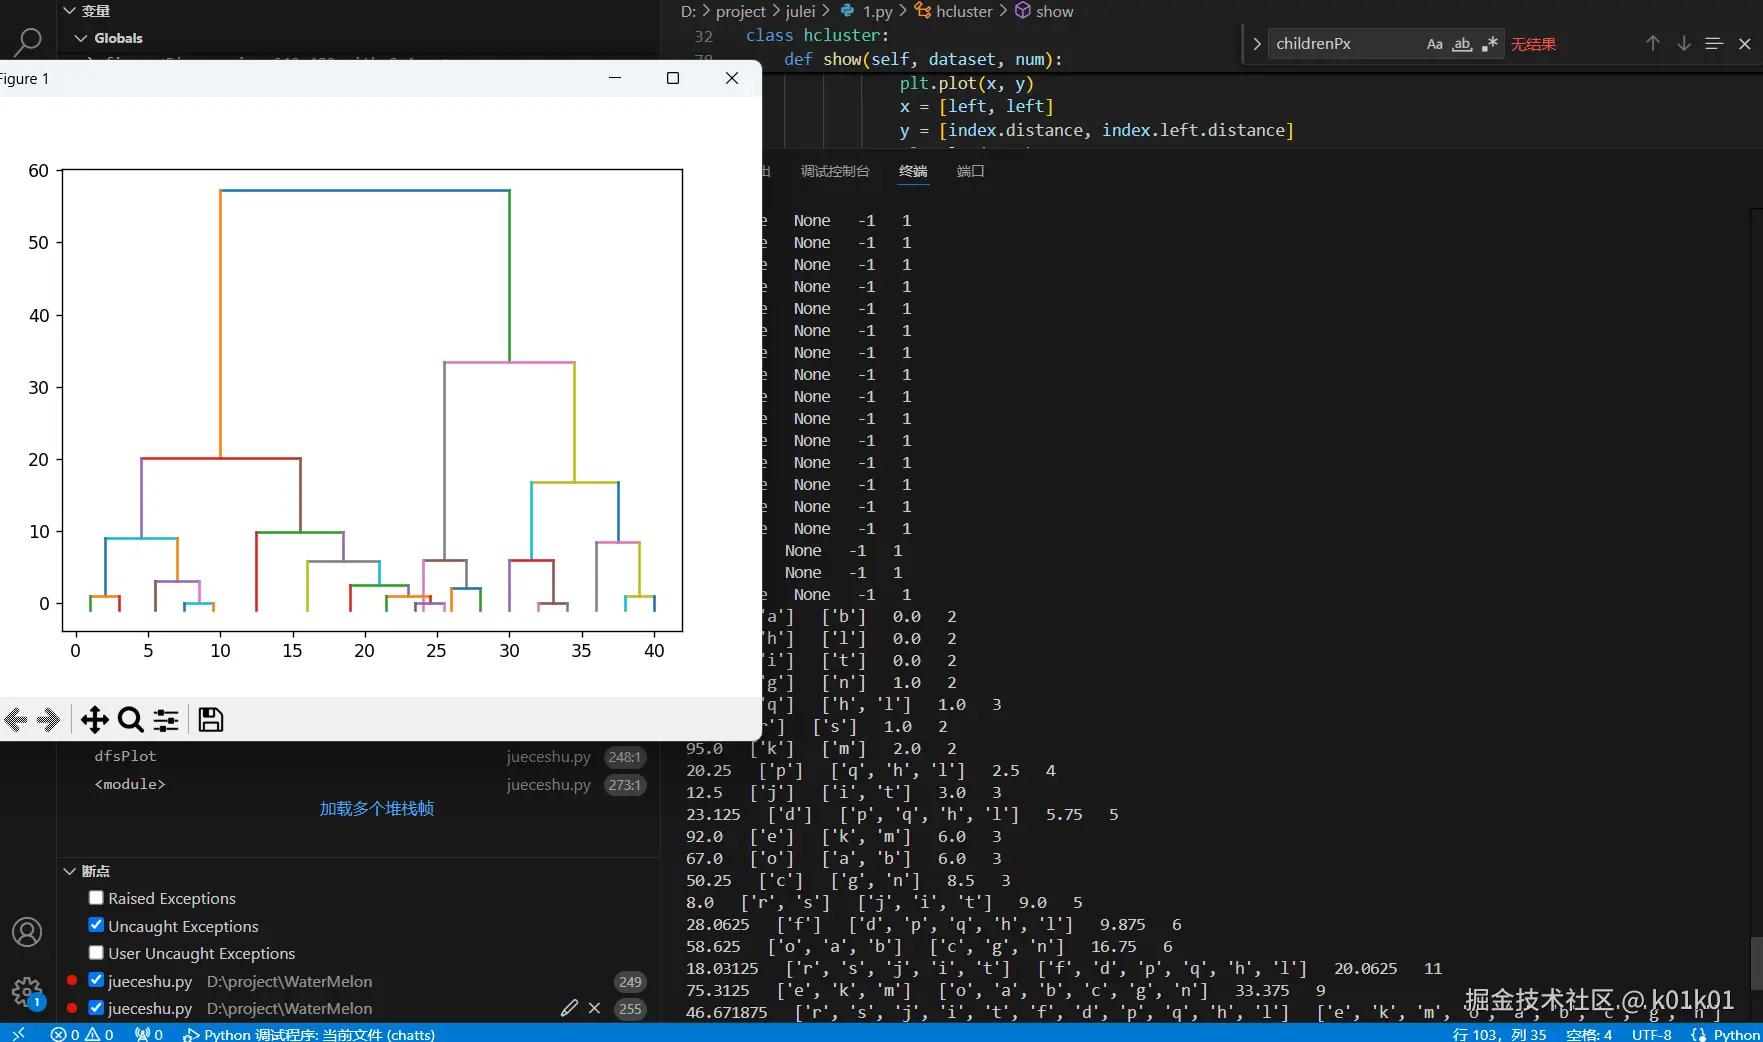
Task: Click the 273:1 line badge for <module>
Action: coord(625,785)
